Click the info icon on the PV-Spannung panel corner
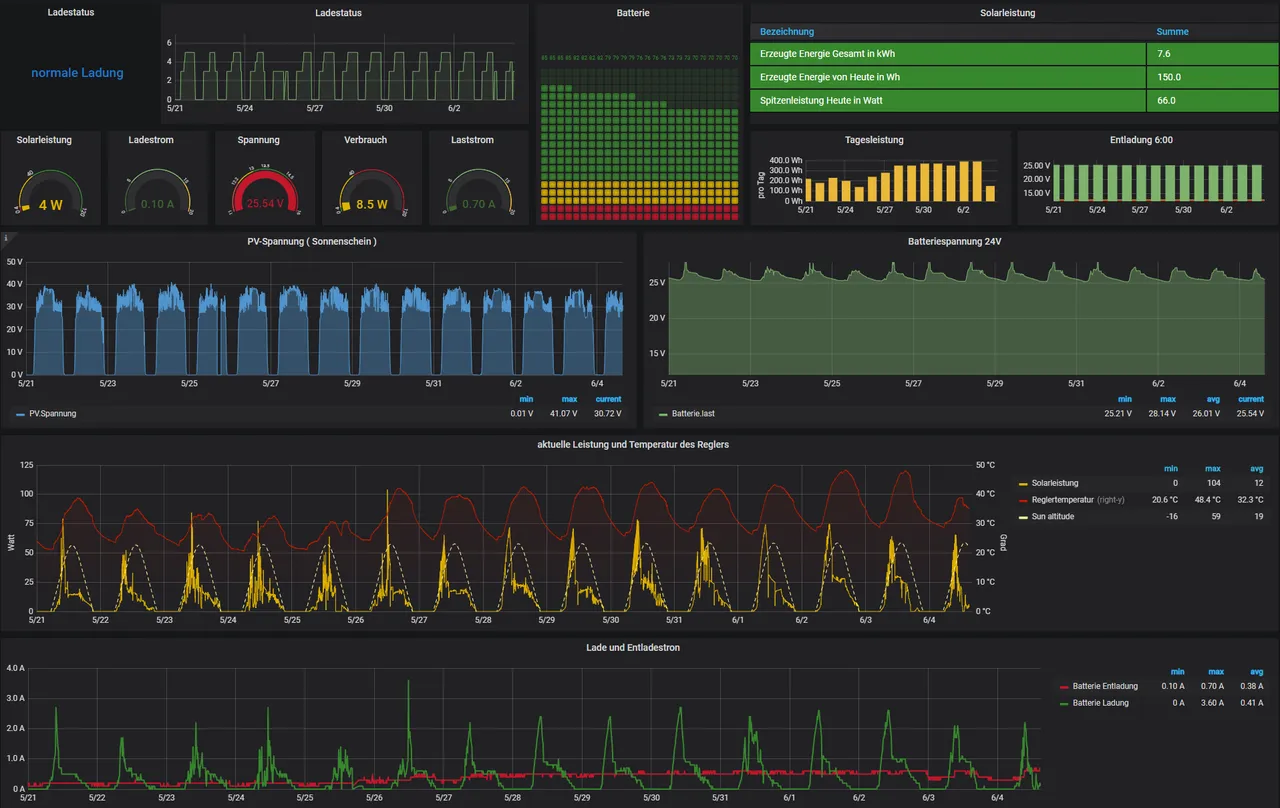The image size is (1280, 808). pyautogui.click(x=6, y=239)
